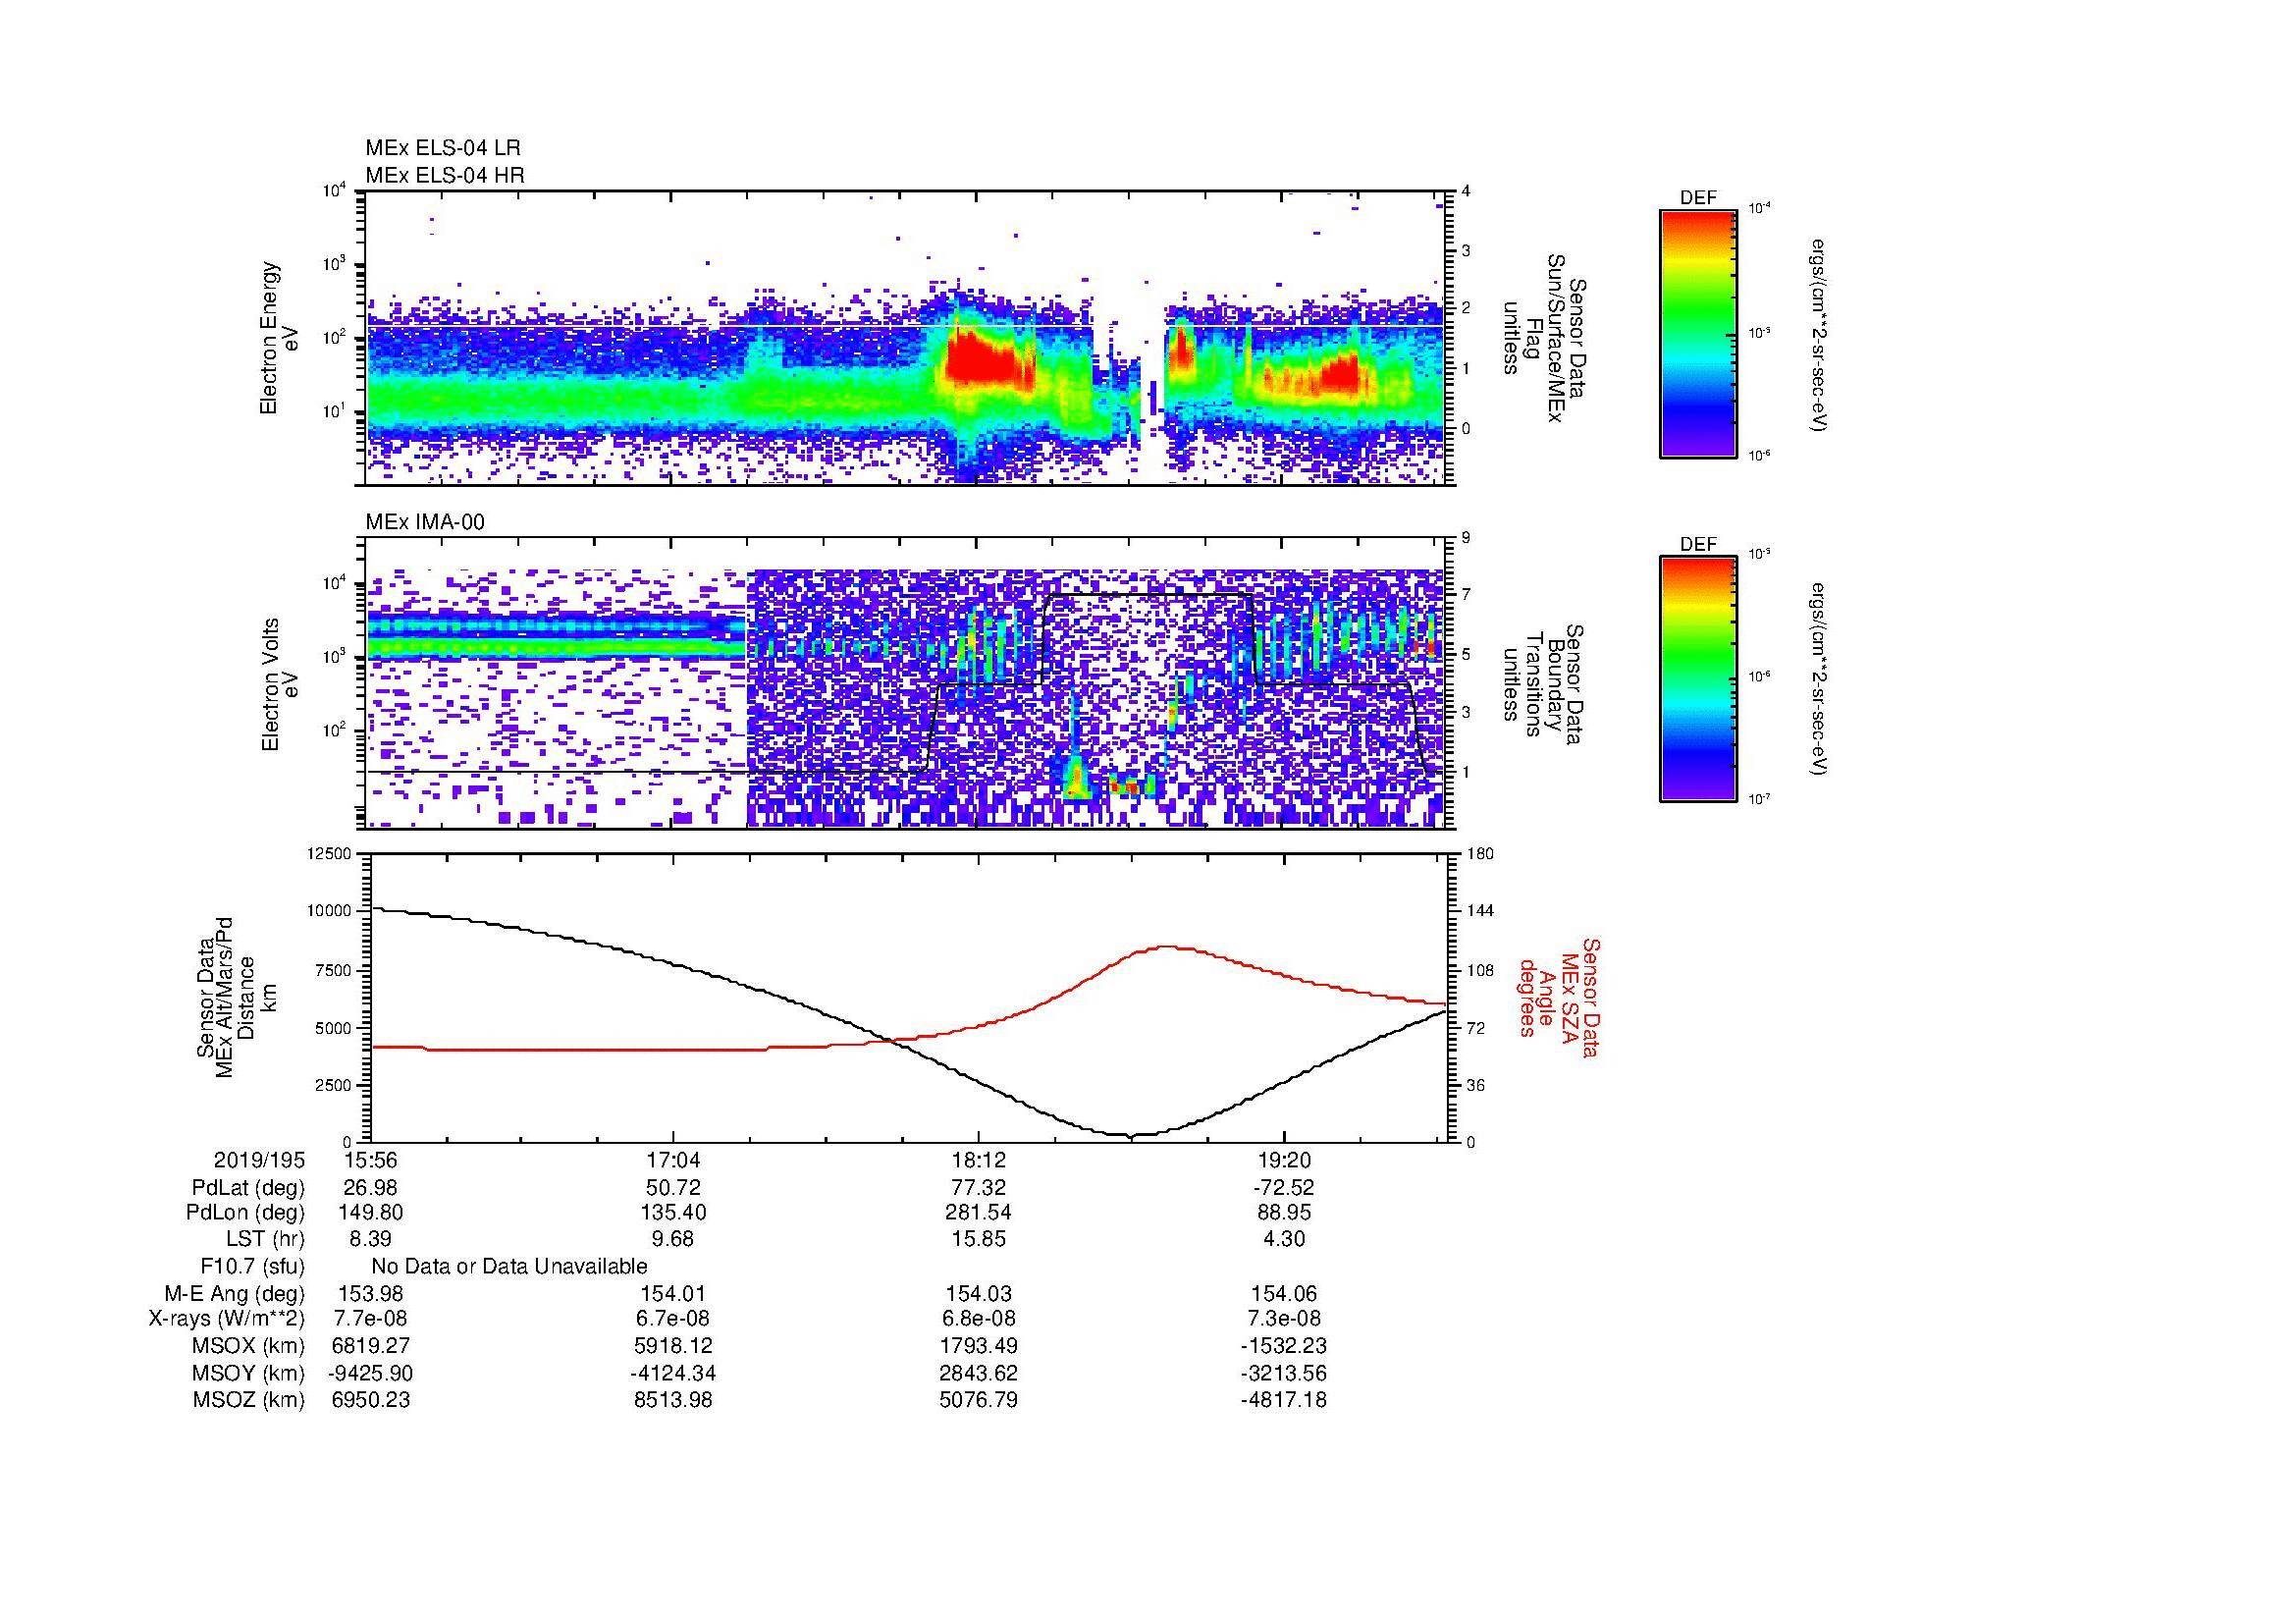
Task: Click PdLon value 88.95
Action: (1283, 1214)
